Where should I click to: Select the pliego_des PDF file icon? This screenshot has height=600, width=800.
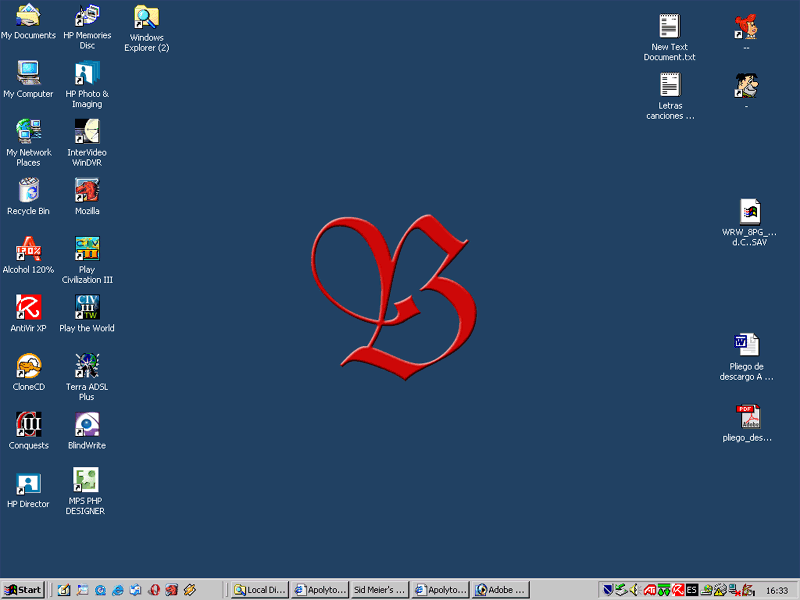(749, 417)
